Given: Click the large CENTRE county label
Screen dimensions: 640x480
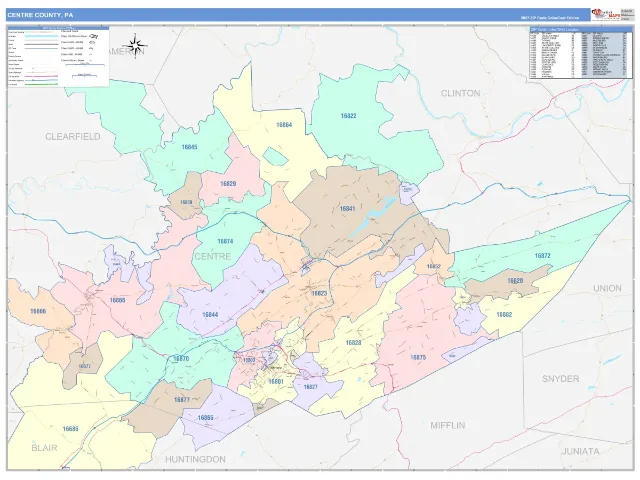Looking at the screenshot, I should pyautogui.click(x=213, y=256).
